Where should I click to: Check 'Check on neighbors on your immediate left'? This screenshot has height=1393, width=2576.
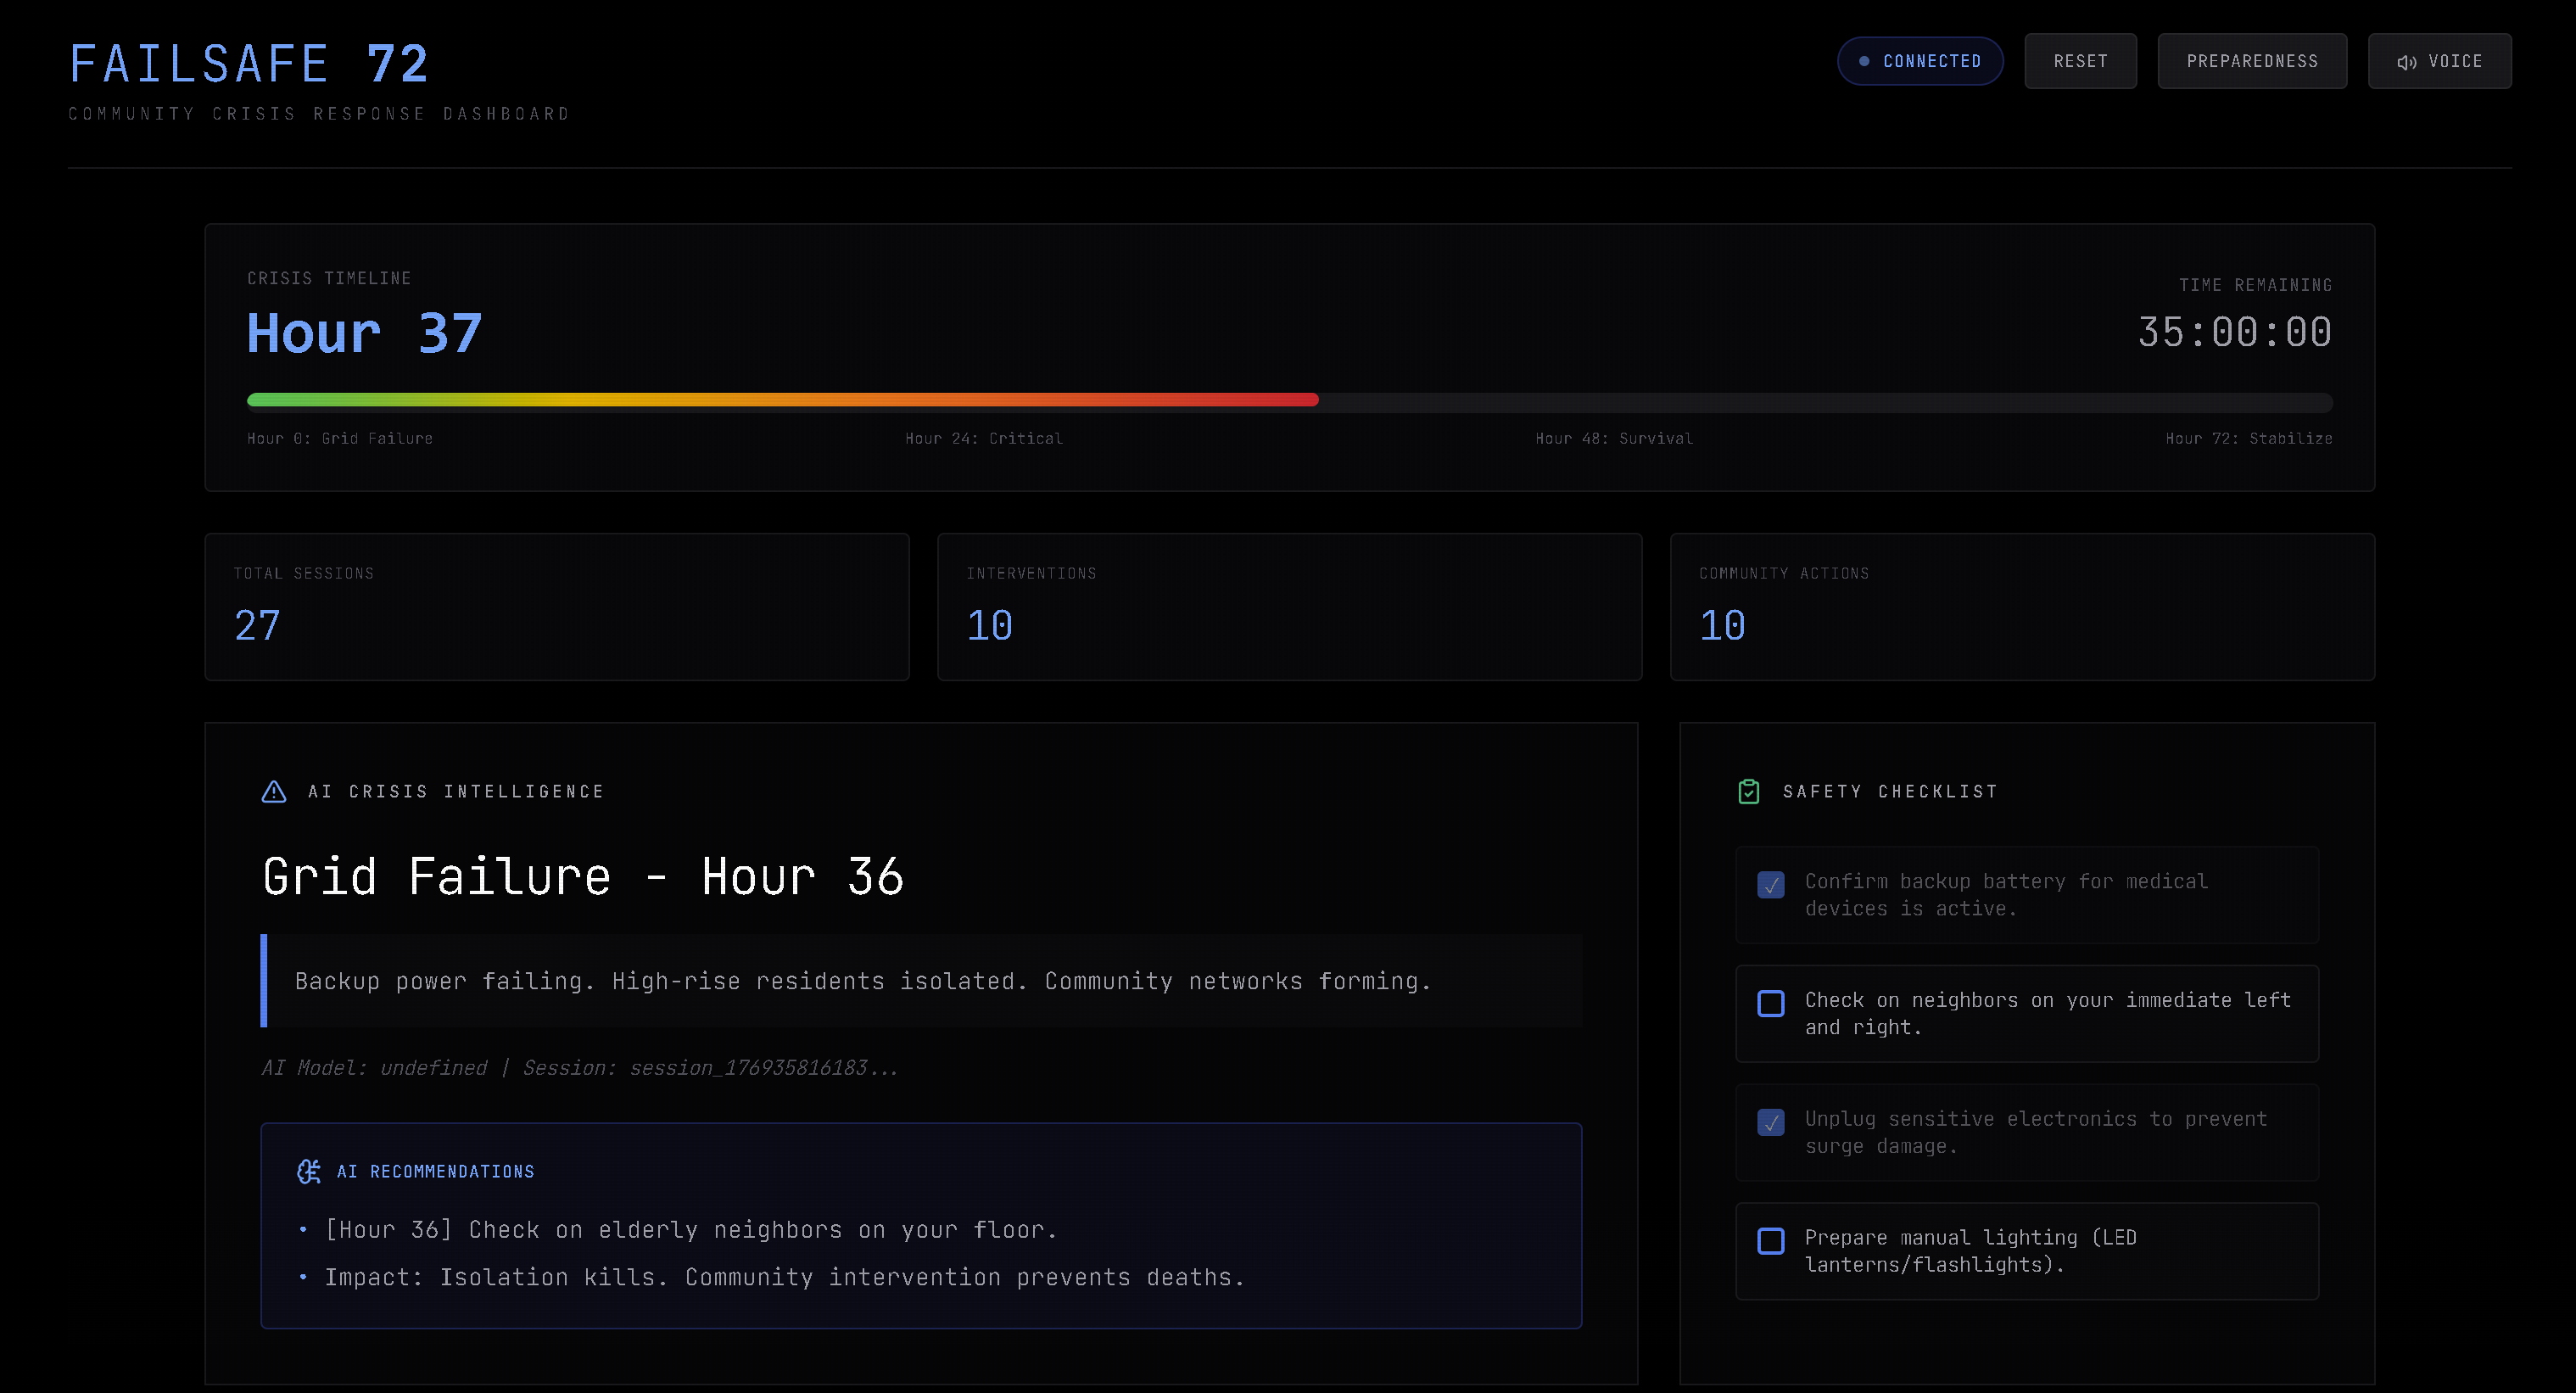[1771, 1003]
